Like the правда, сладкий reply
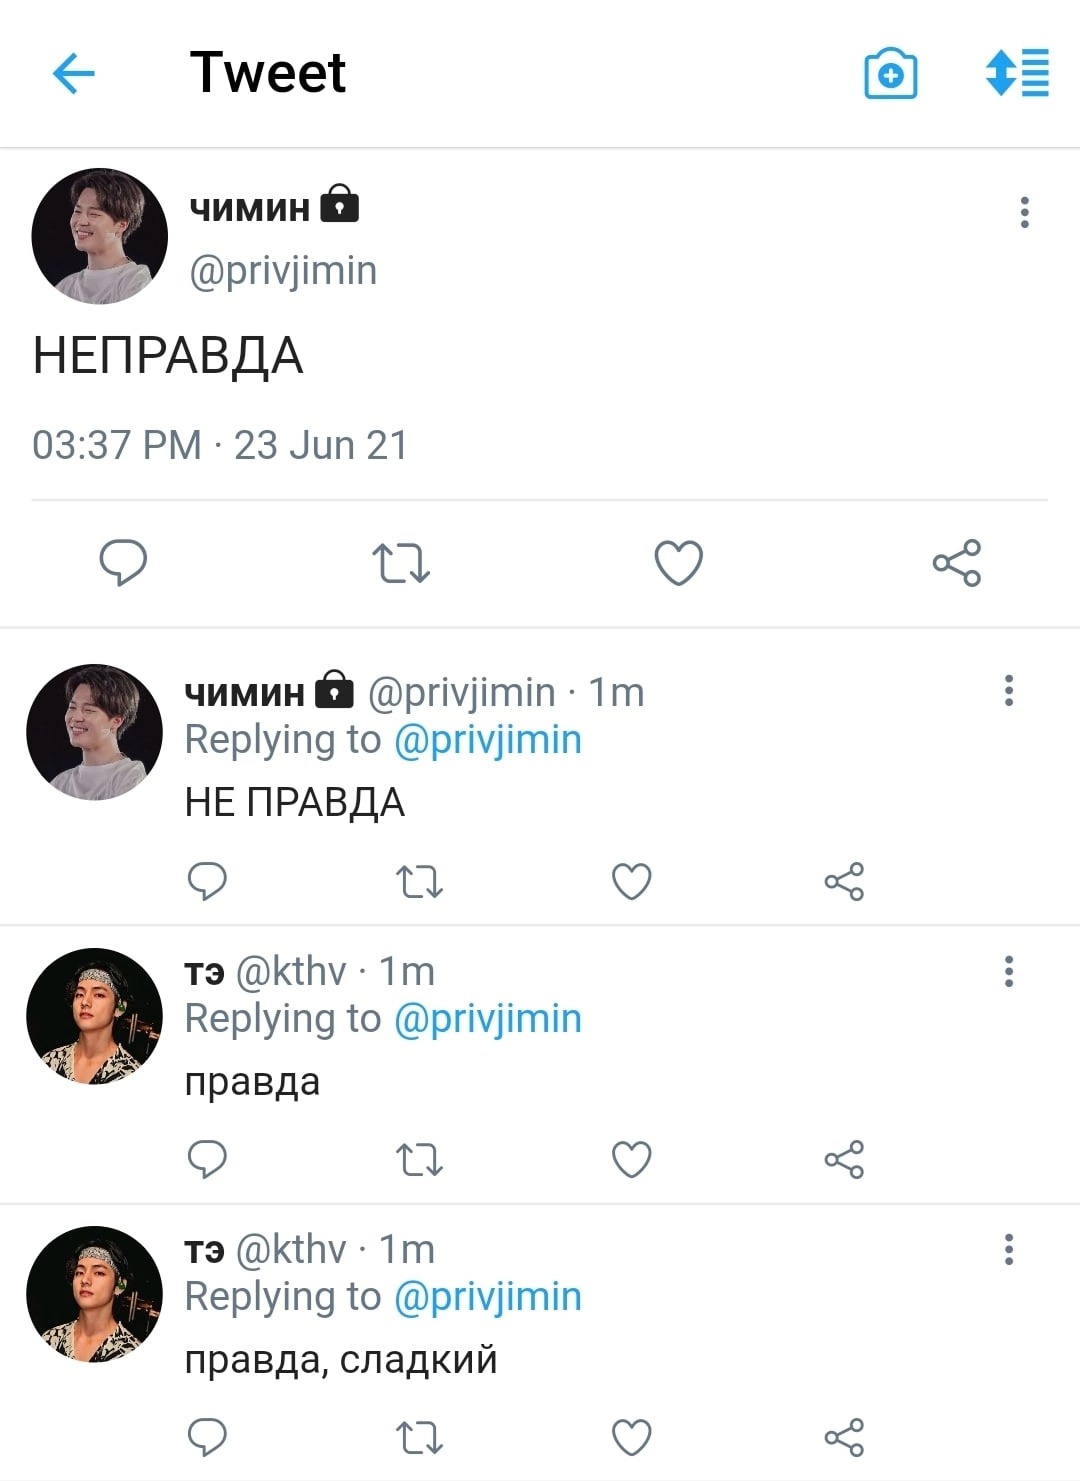This screenshot has height=1481, width=1080. pos(631,1437)
